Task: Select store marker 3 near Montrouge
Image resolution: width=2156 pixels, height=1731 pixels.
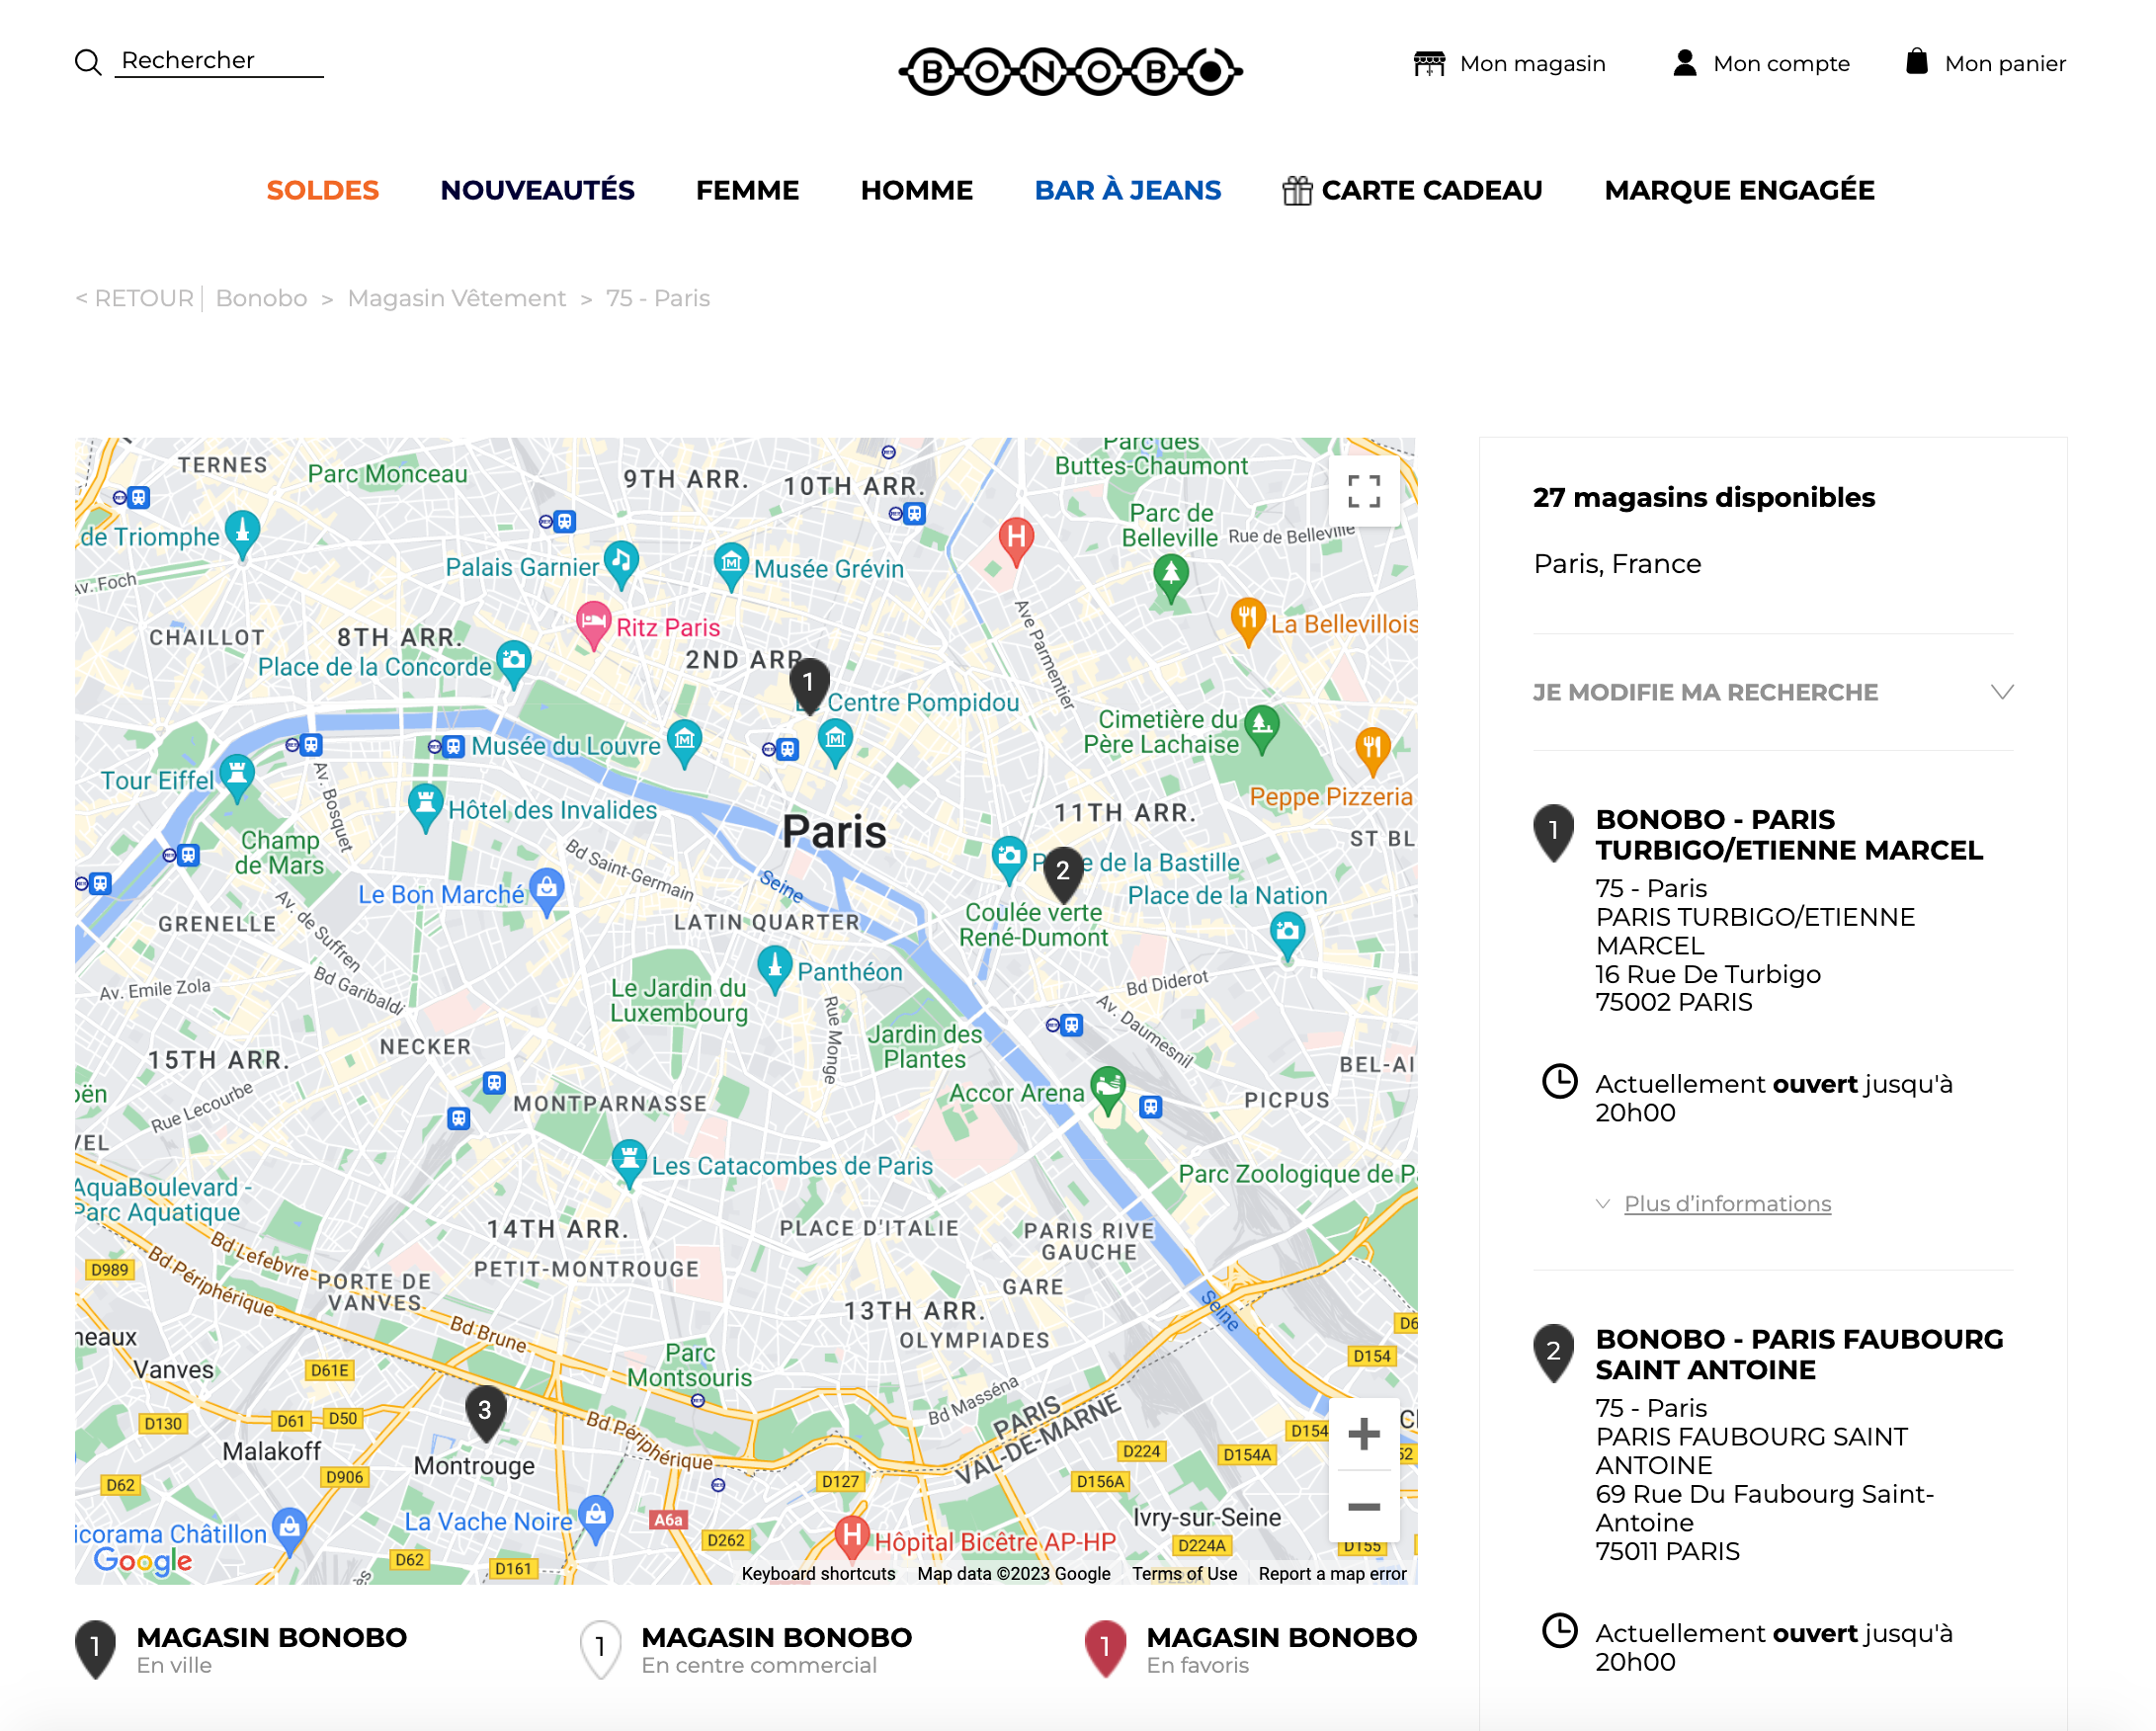Action: coord(485,1411)
